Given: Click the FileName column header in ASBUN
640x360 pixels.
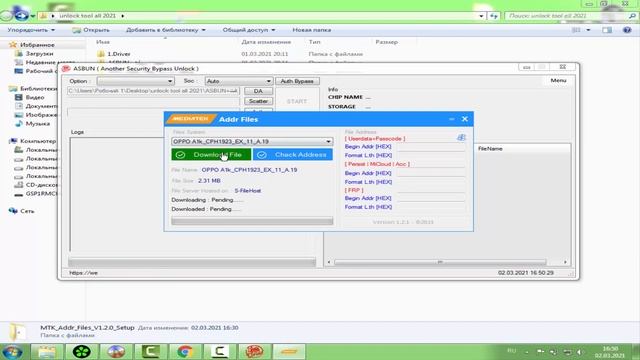Looking at the screenshot, I should [x=490, y=149].
